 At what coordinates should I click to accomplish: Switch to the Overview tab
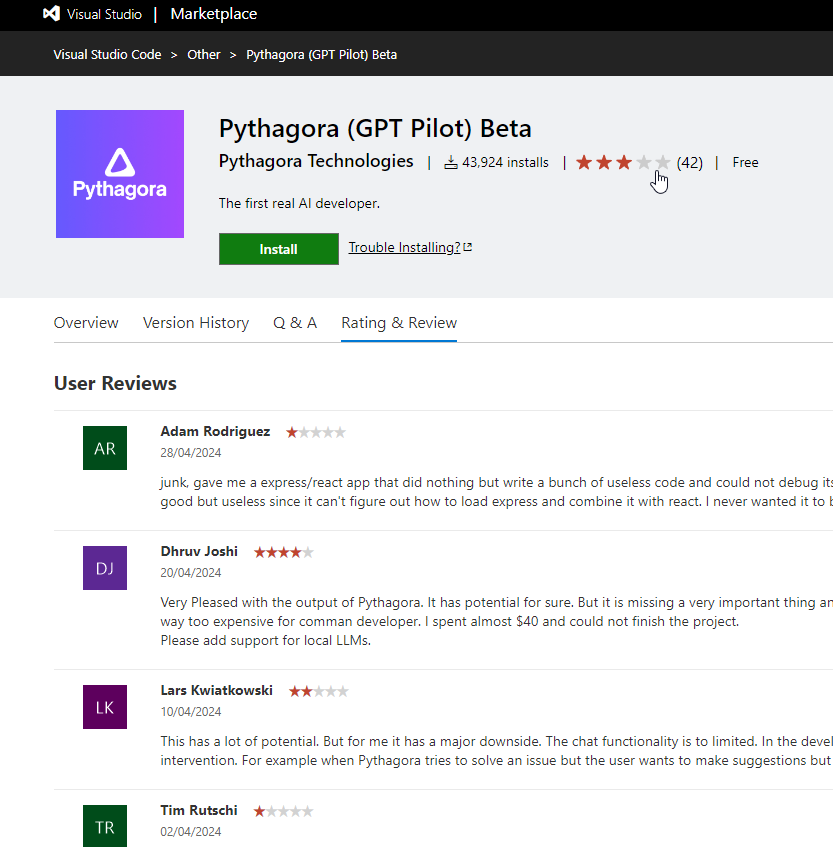pyautogui.click(x=86, y=323)
